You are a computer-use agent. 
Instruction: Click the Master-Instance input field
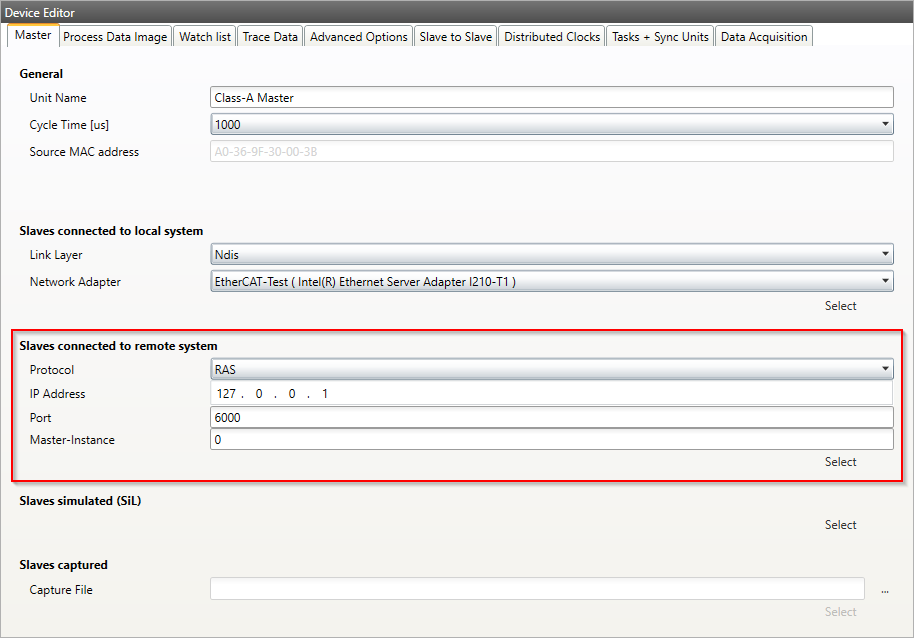tap(550, 440)
